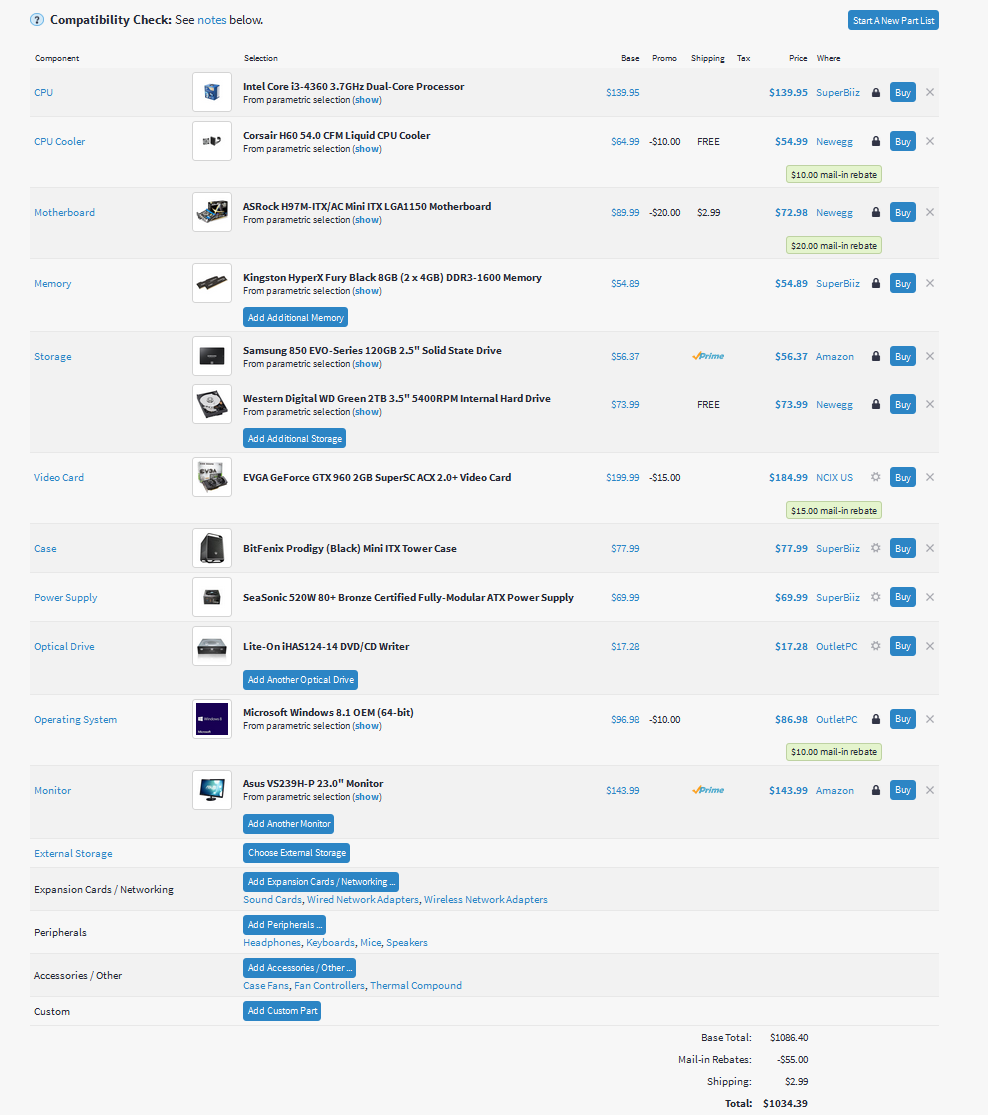Show parametric selection for the CPU
The height and width of the screenshot is (1115, 988).
[367, 100]
